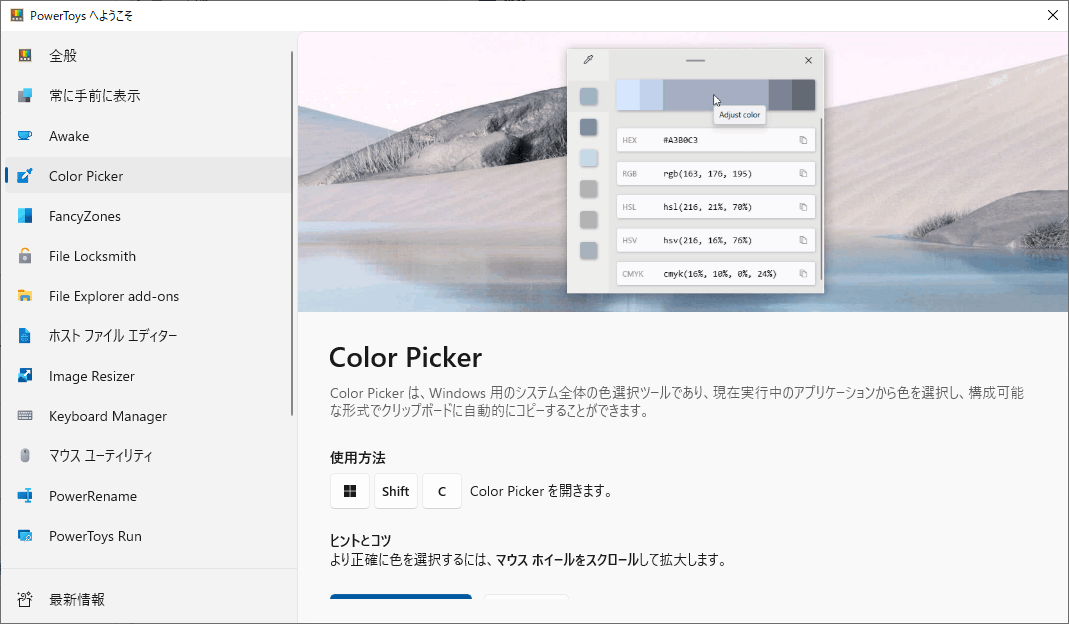1069x624 pixels.
Task: Open 常に手前に表示 page
Action: [x=148, y=95]
